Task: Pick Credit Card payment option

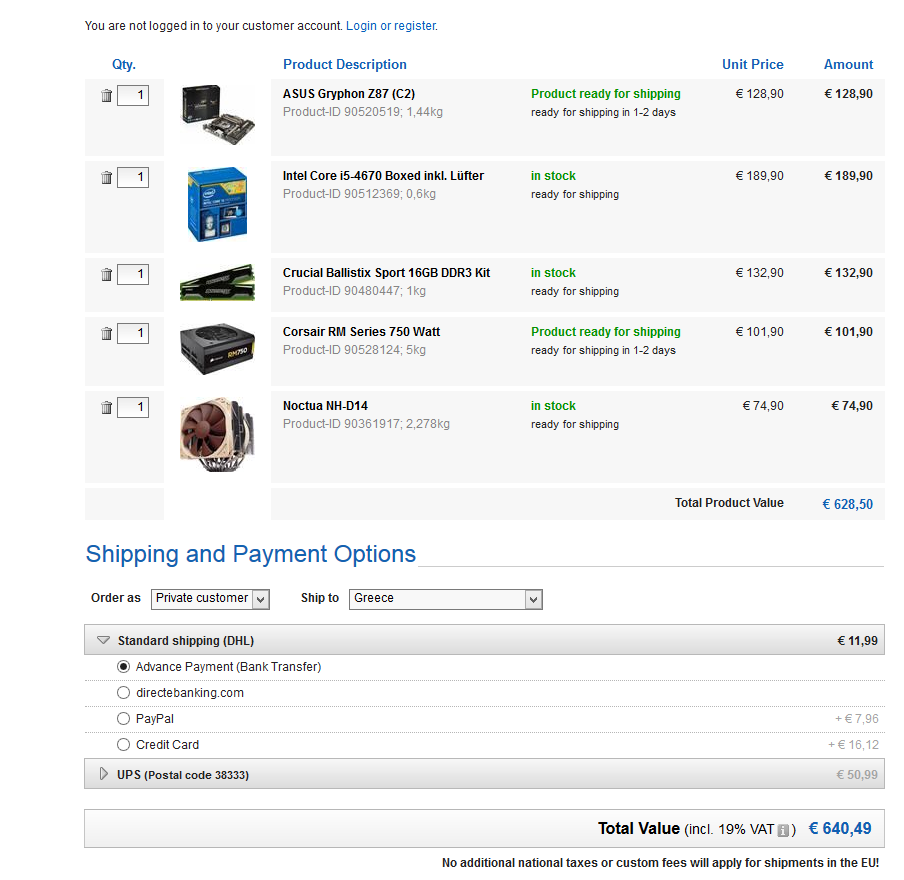Action: [123, 744]
